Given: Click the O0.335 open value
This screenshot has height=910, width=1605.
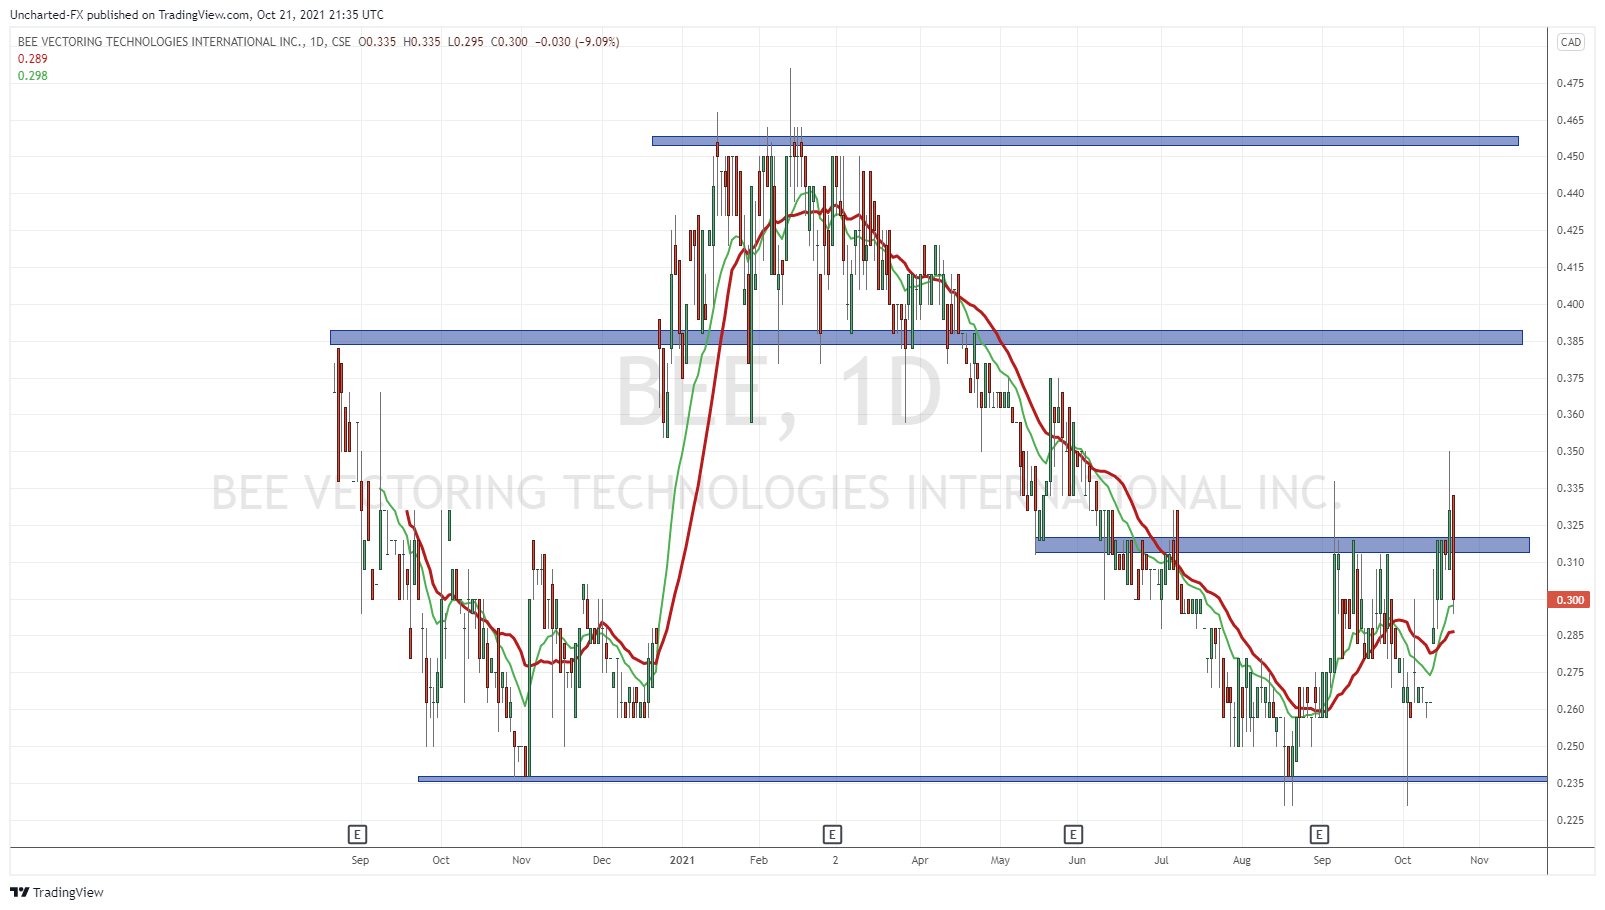Looking at the screenshot, I should (x=377, y=42).
